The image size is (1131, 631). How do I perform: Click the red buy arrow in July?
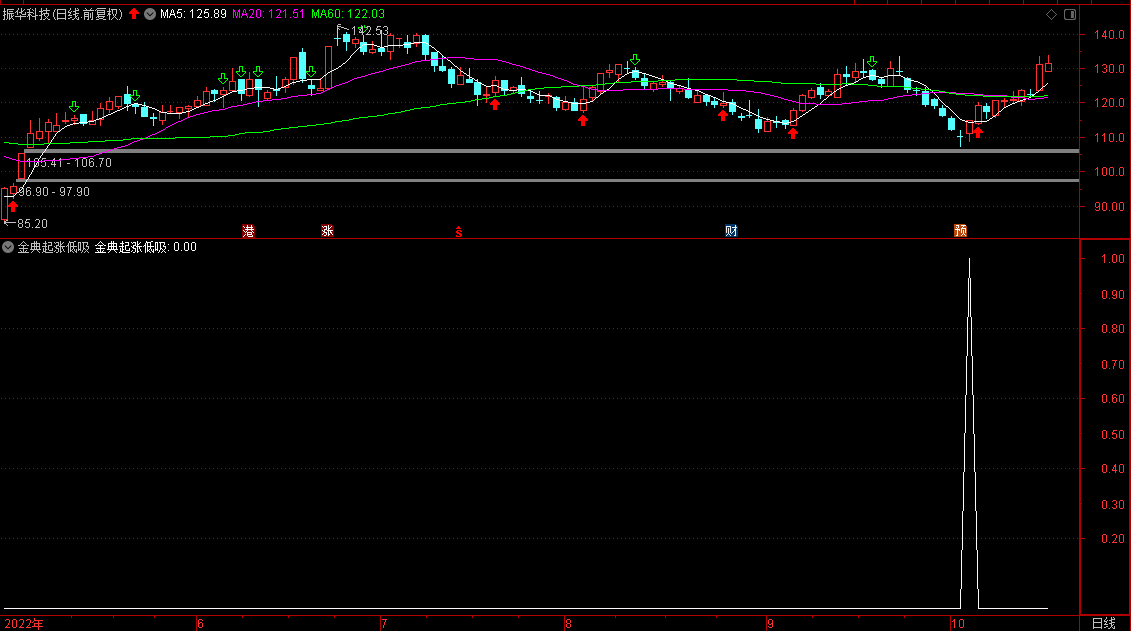pos(495,105)
